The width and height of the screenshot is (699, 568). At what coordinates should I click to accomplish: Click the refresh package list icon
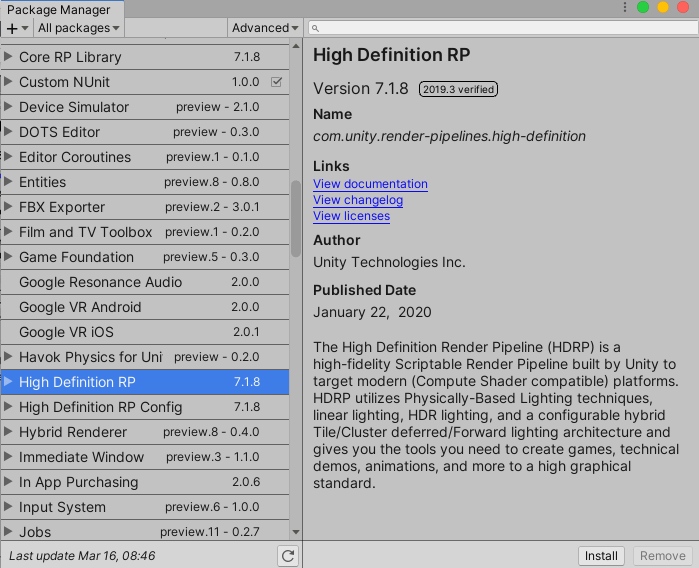[288, 556]
